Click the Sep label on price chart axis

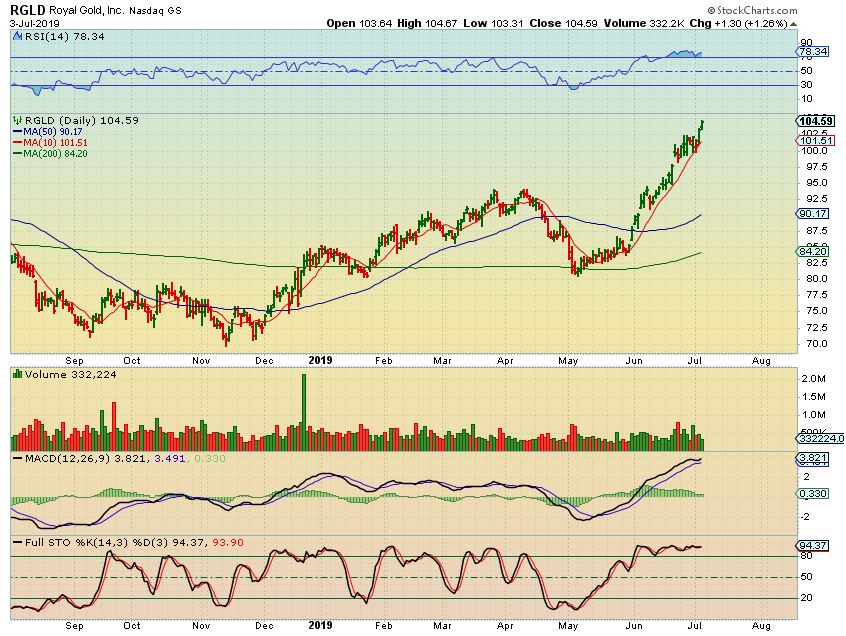point(74,360)
